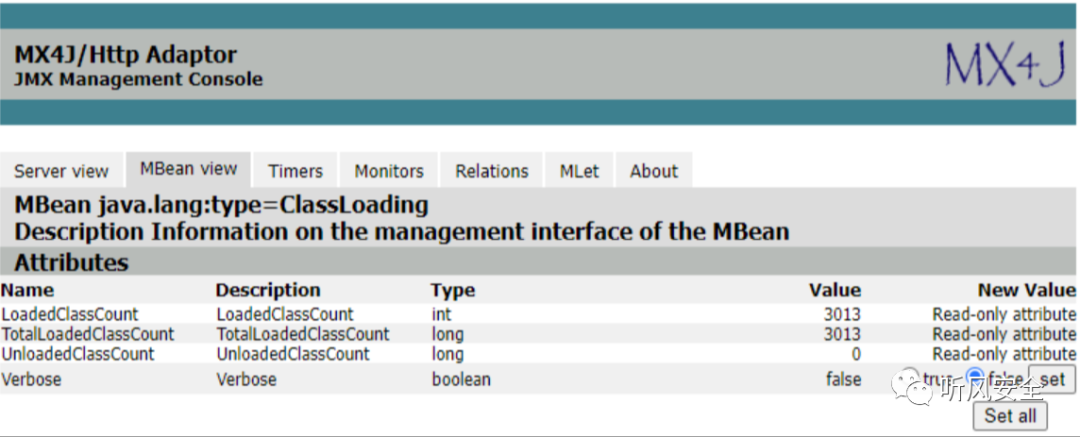The width and height of the screenshot is (1080, 437).
Task: Click the Type column header
Action: [x=453, y=290]
